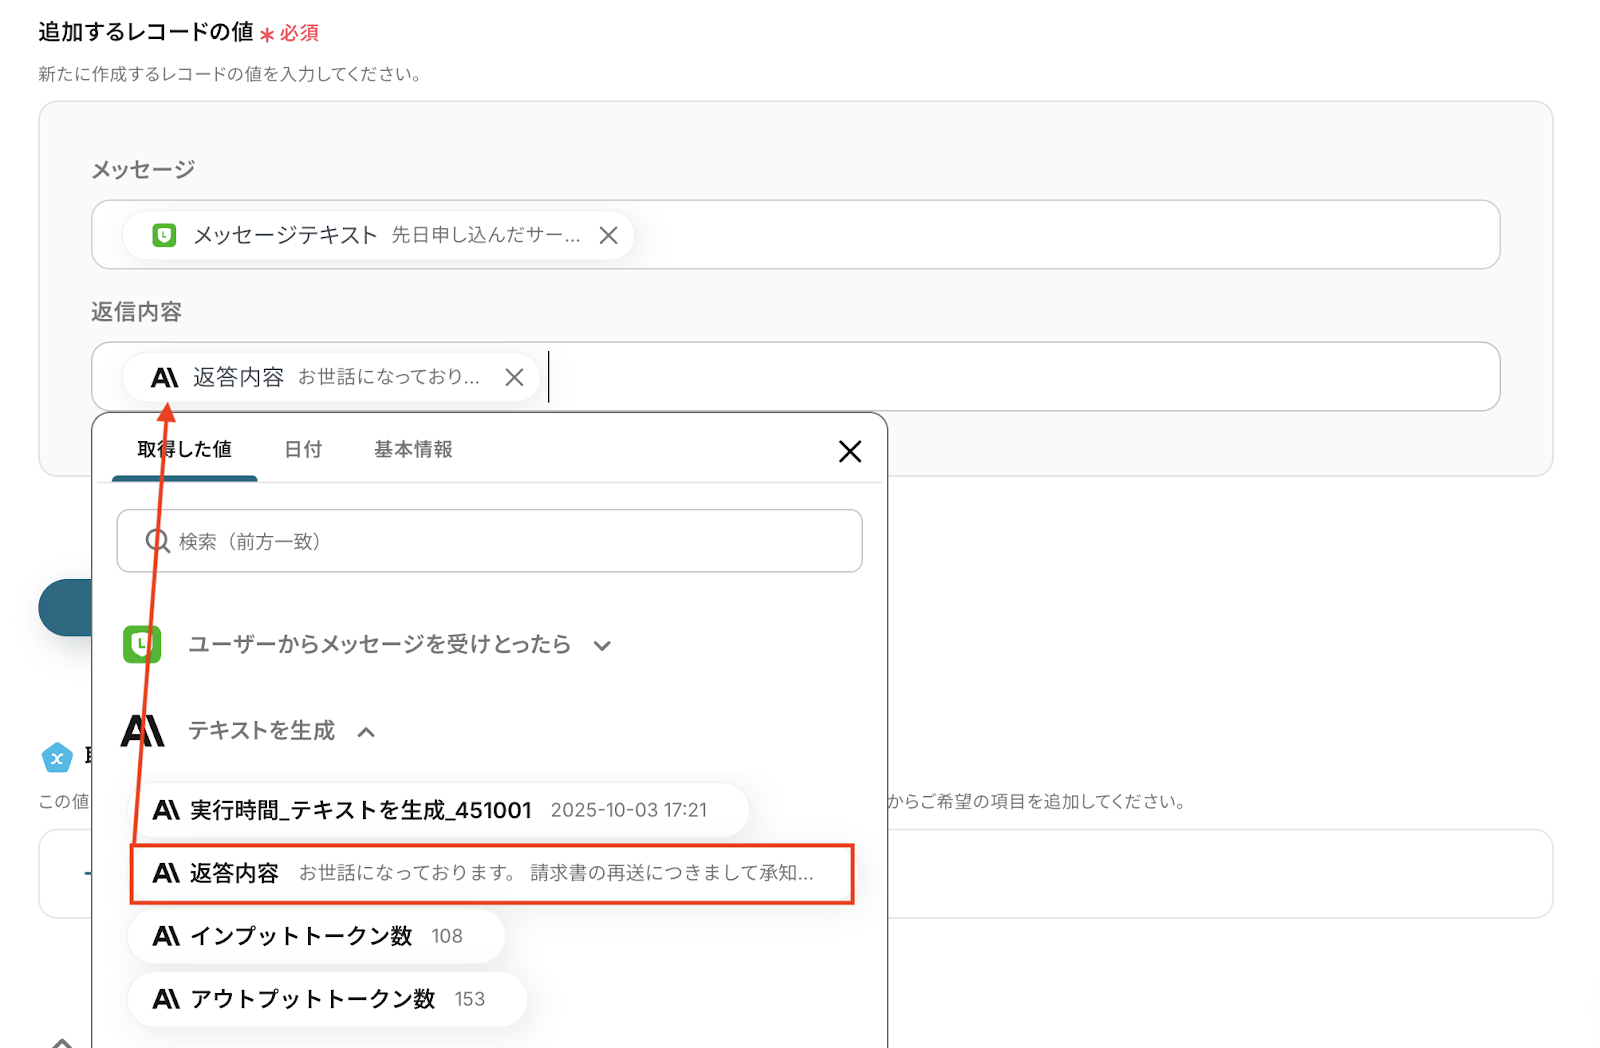This screenshot has height=1048, width=1600.
Task: Click the メッセージテキスト chip label
Action: coord(285,235)
